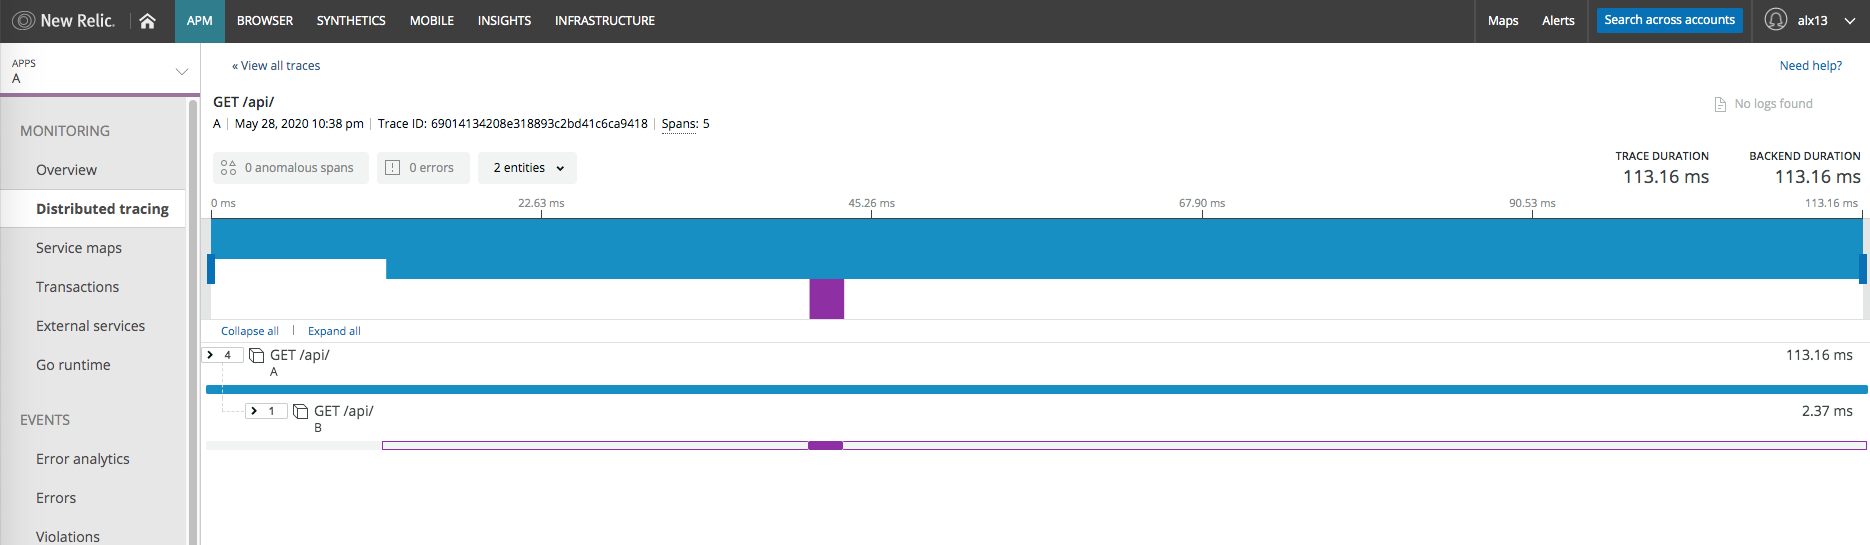Switch to the BROWSER tab

(265, 21)
